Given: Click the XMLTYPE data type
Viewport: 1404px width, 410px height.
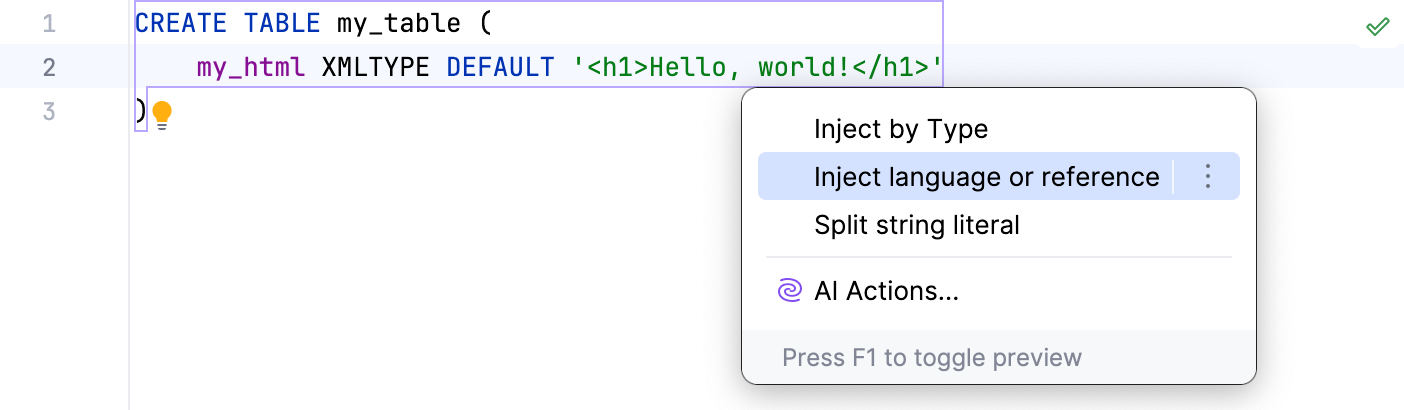Looking at the screenshot, I should (x=377, y=67).
